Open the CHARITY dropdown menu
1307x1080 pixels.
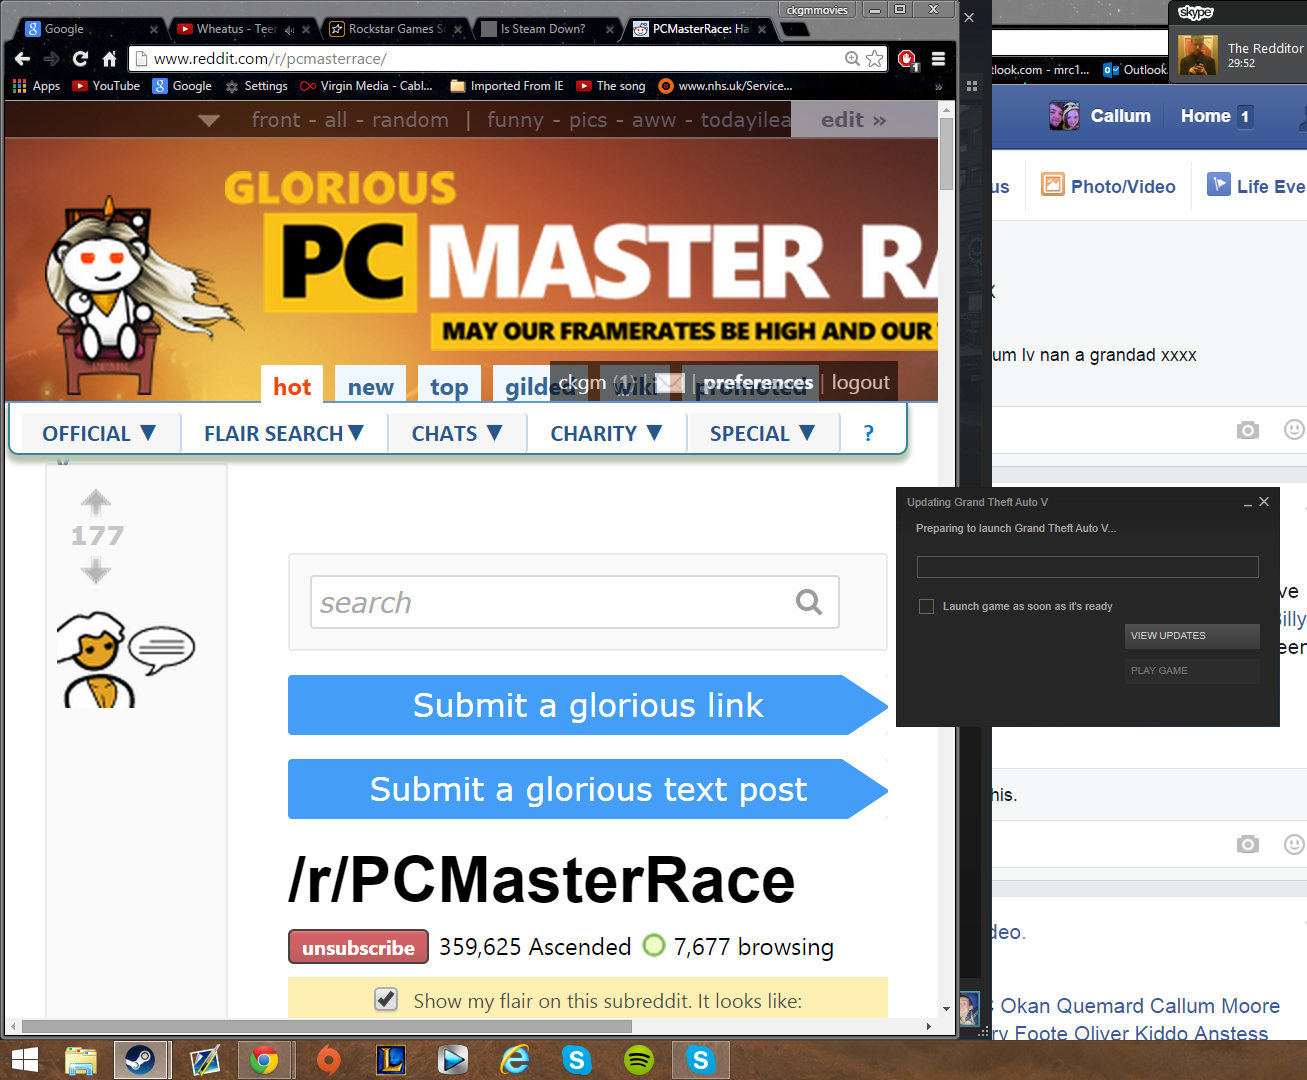tap(606, 433)
